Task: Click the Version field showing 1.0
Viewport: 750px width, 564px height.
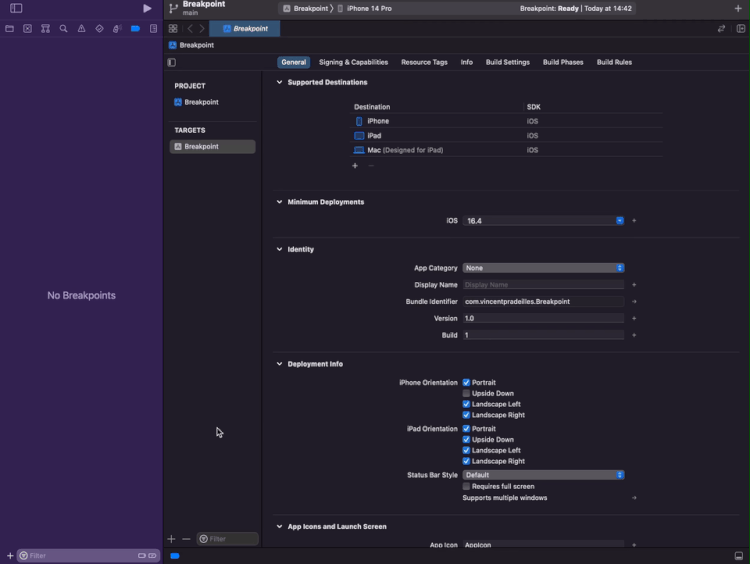Action: pyautogui.click(x=543, y=318)
